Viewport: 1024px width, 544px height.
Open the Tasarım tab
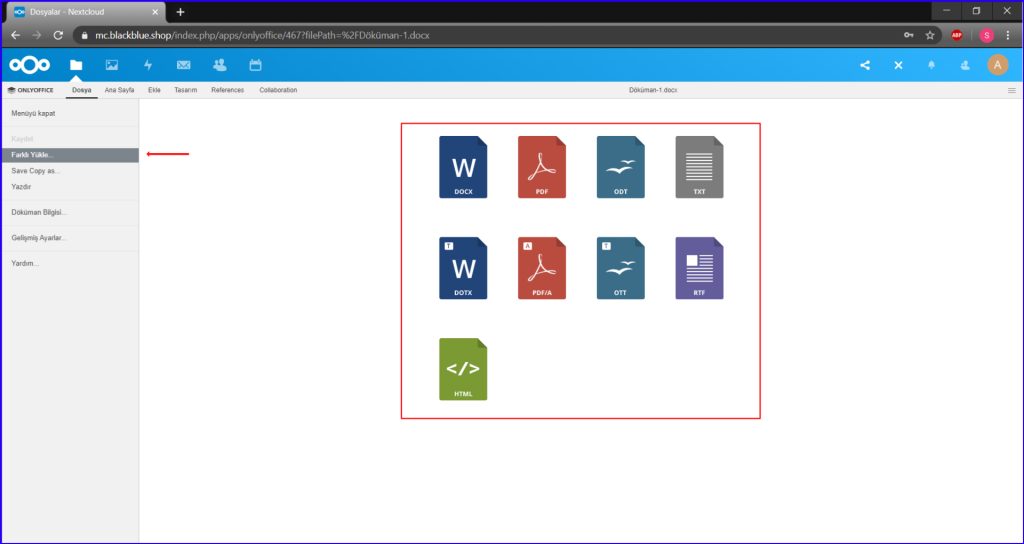pyautogui.click(x=186, y=90)
